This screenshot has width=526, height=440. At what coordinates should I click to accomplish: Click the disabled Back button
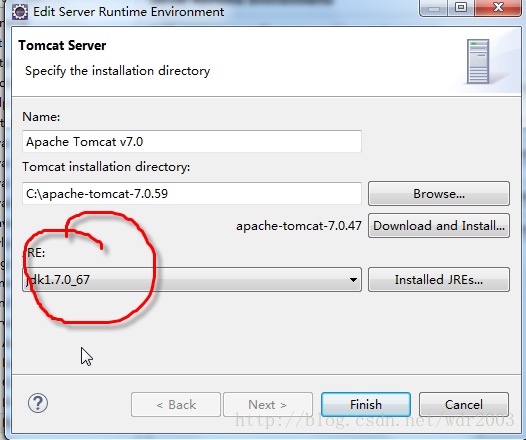coord(176,404)
